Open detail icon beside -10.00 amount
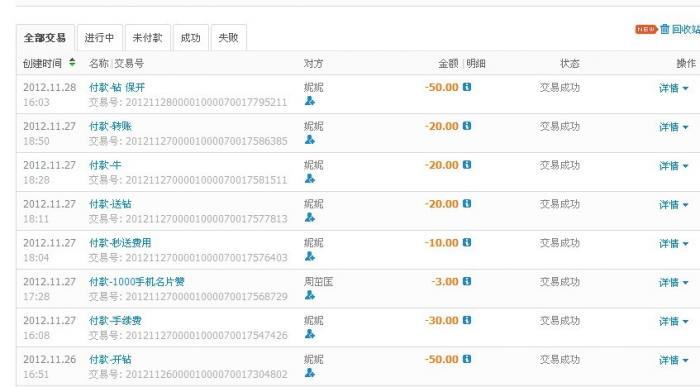700x387 pixels. 467,242
